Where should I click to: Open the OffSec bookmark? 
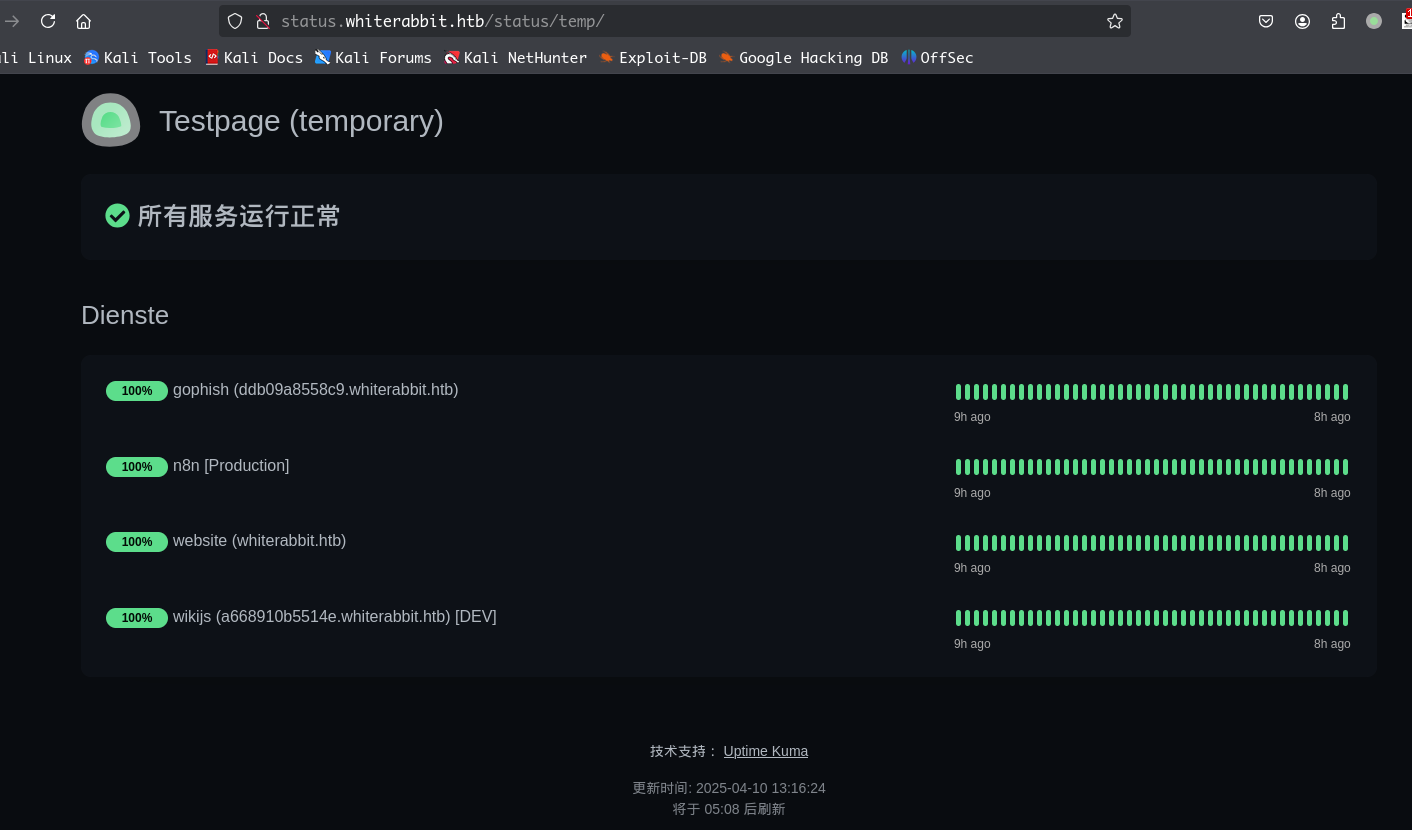click(x=937, y=58)
